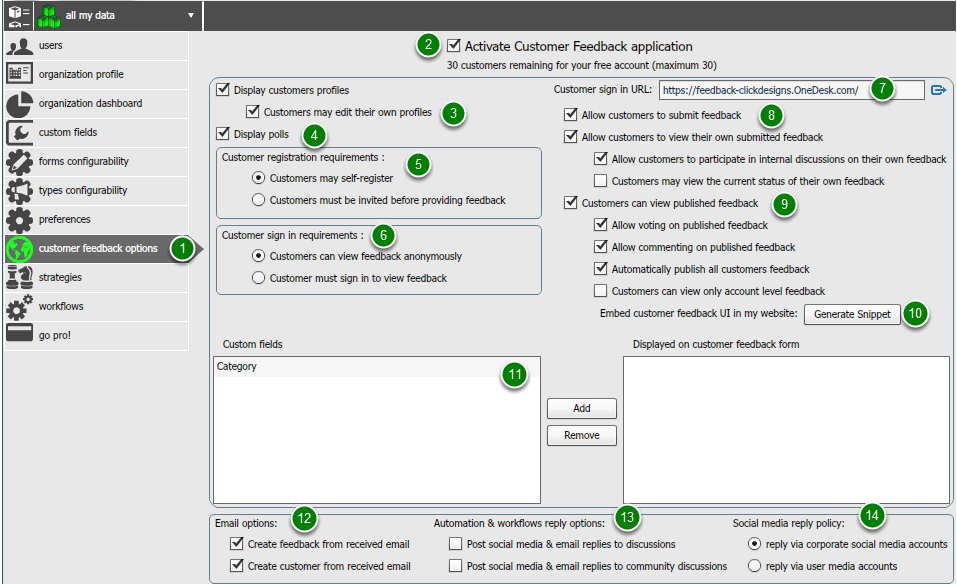Click the workflows gears icon
The width and height of the screenshot is (957, 585).
click(19, 307)
